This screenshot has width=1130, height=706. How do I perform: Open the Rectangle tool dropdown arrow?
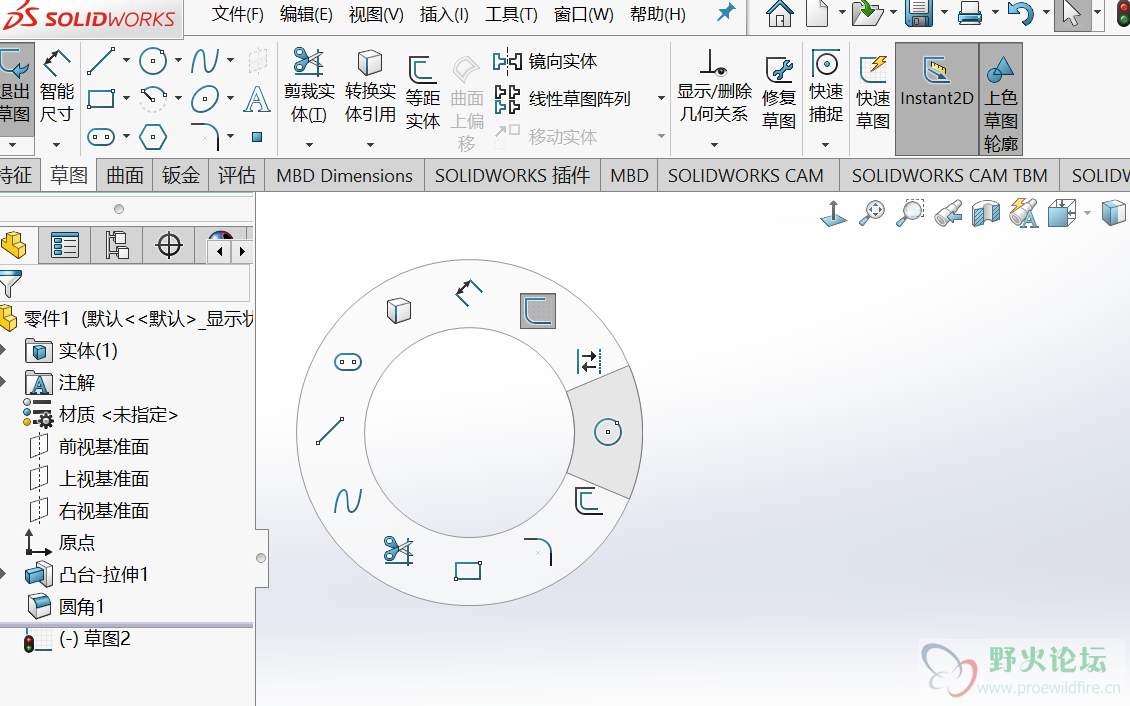126,98
